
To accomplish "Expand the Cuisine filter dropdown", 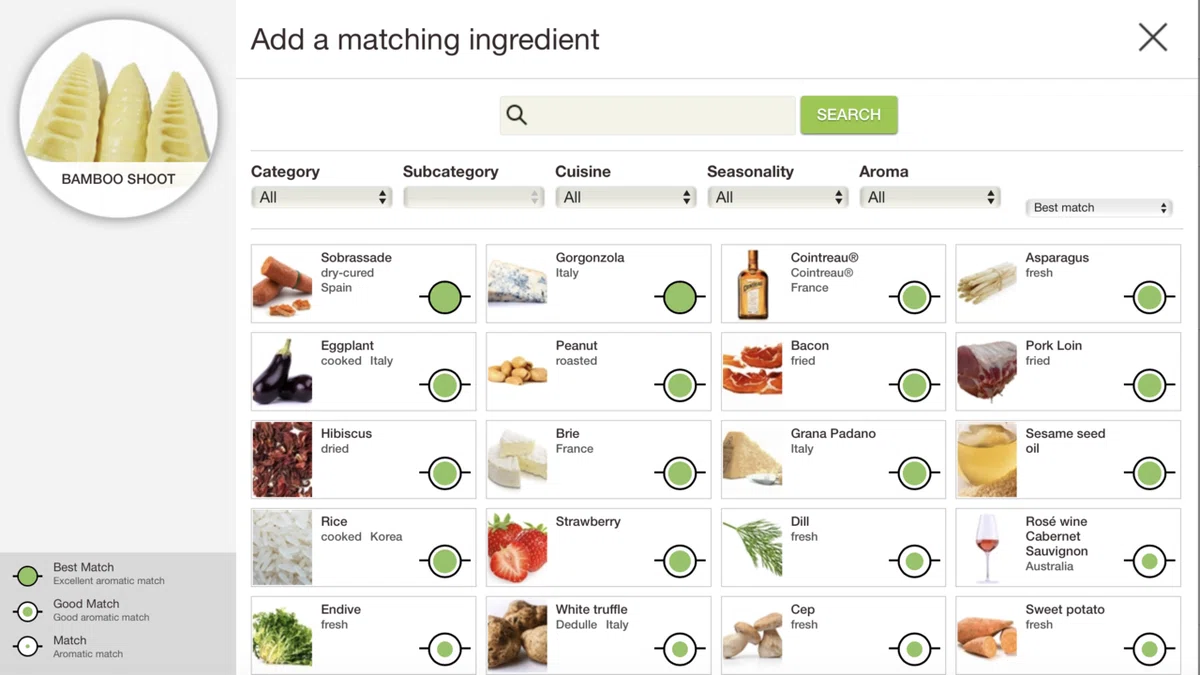I will (x=625, y=197).
